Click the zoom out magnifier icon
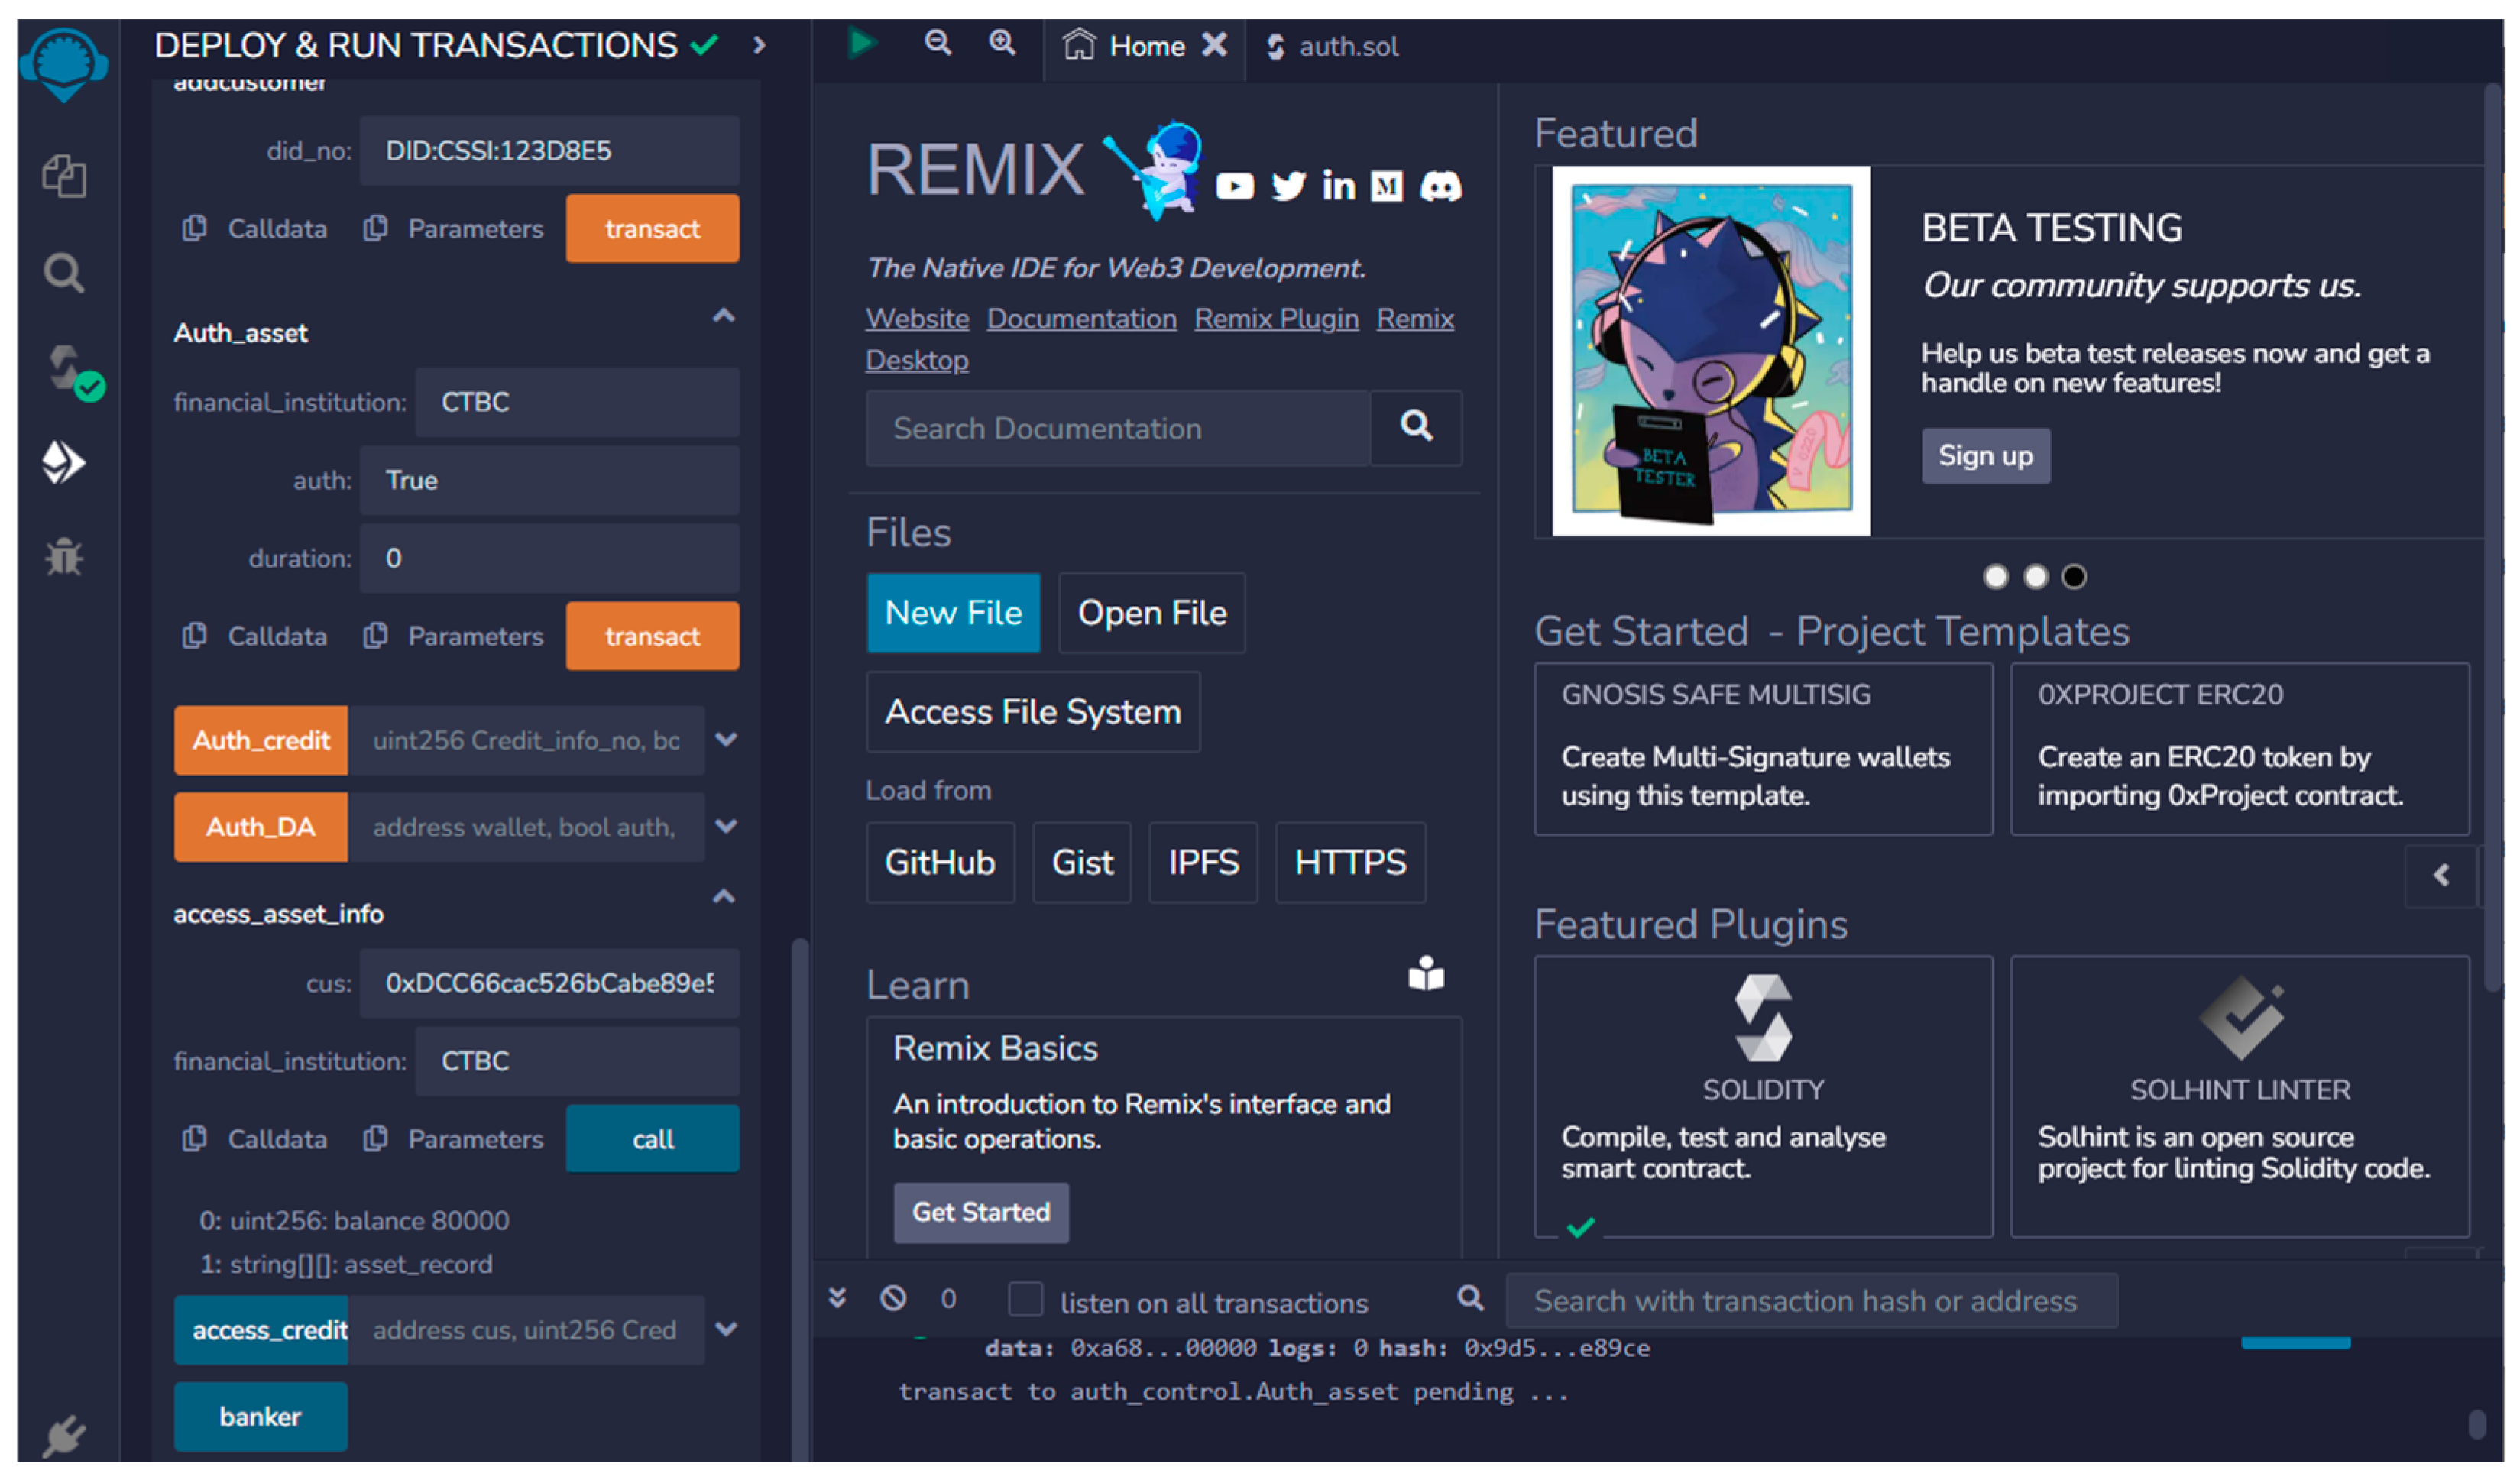The height and width of the screenshot is (1480, 2520). pos(938,42)
